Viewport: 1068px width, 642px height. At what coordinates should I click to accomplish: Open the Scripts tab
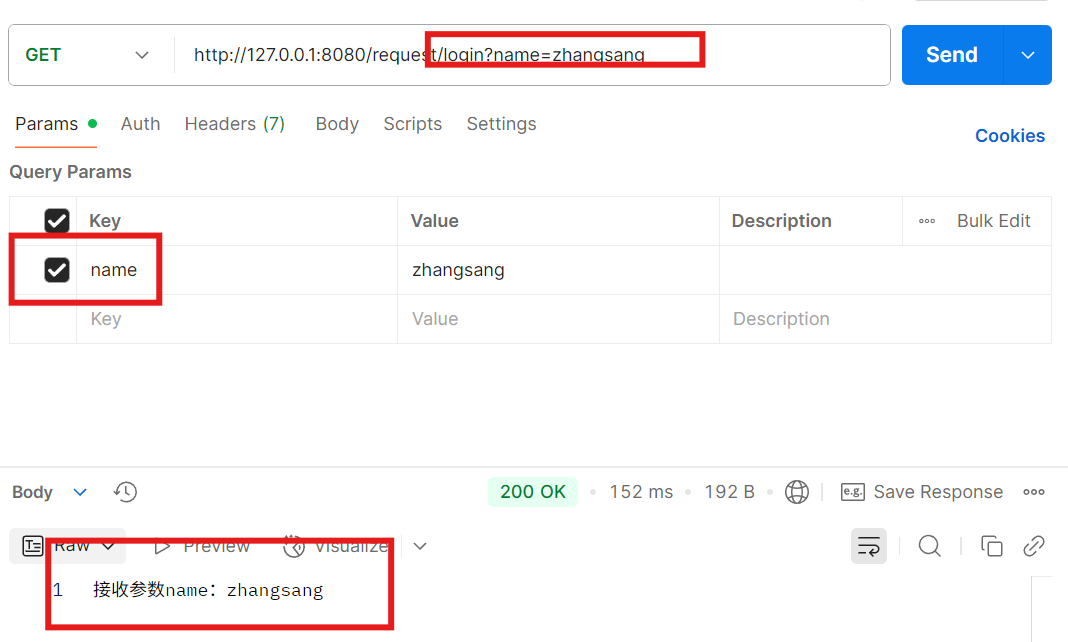[413, 124]
